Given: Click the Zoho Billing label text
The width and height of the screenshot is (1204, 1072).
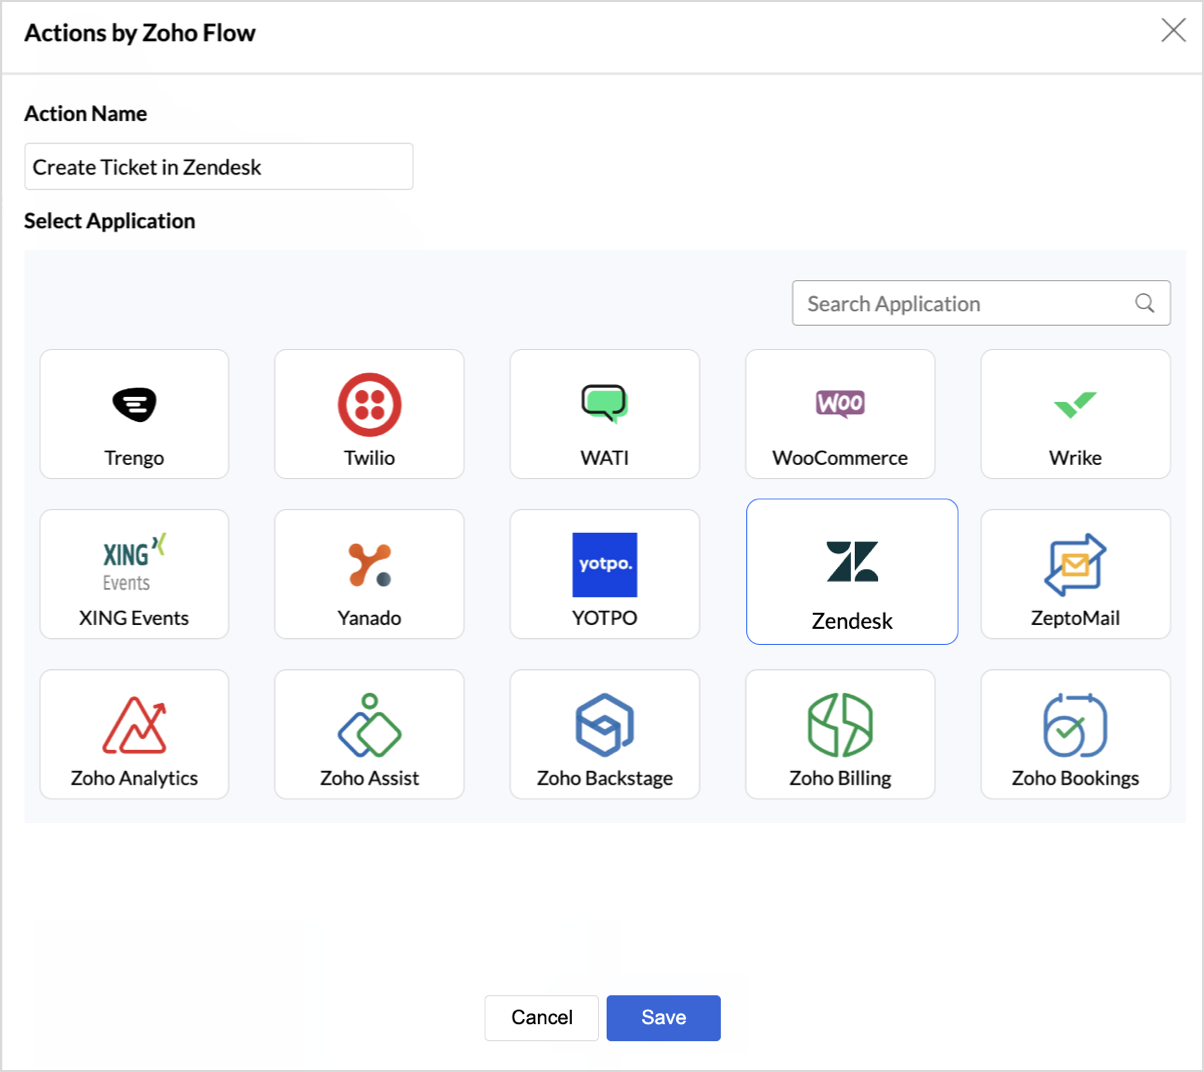Looking at the screenshot, I should click(840, 778).
